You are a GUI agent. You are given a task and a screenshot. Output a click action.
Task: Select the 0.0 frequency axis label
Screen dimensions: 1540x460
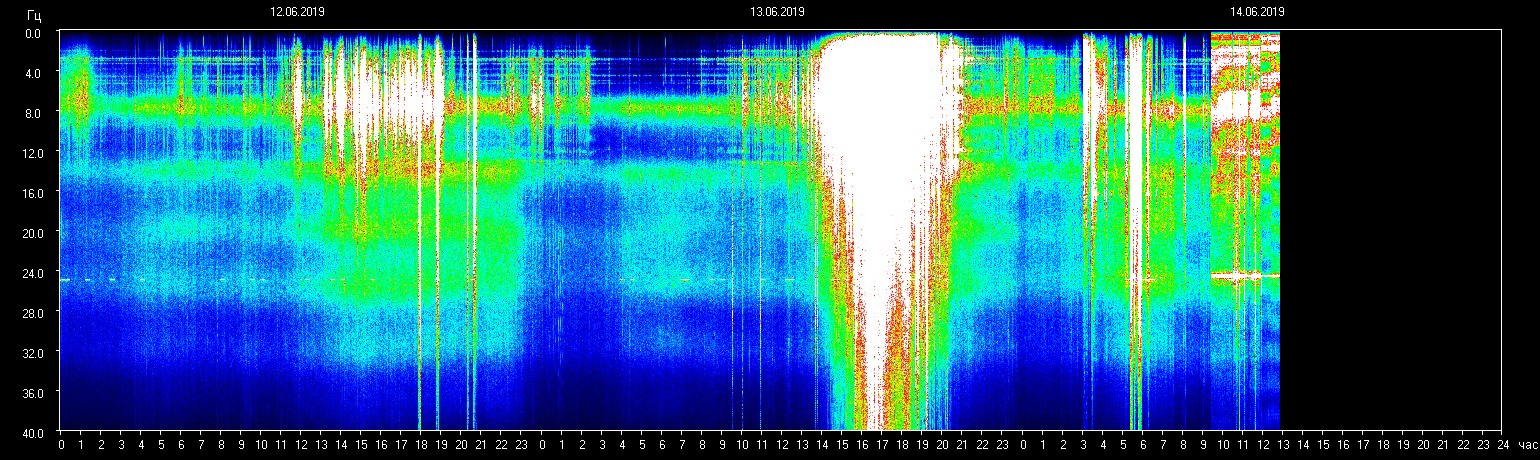[x=34, y=33]
